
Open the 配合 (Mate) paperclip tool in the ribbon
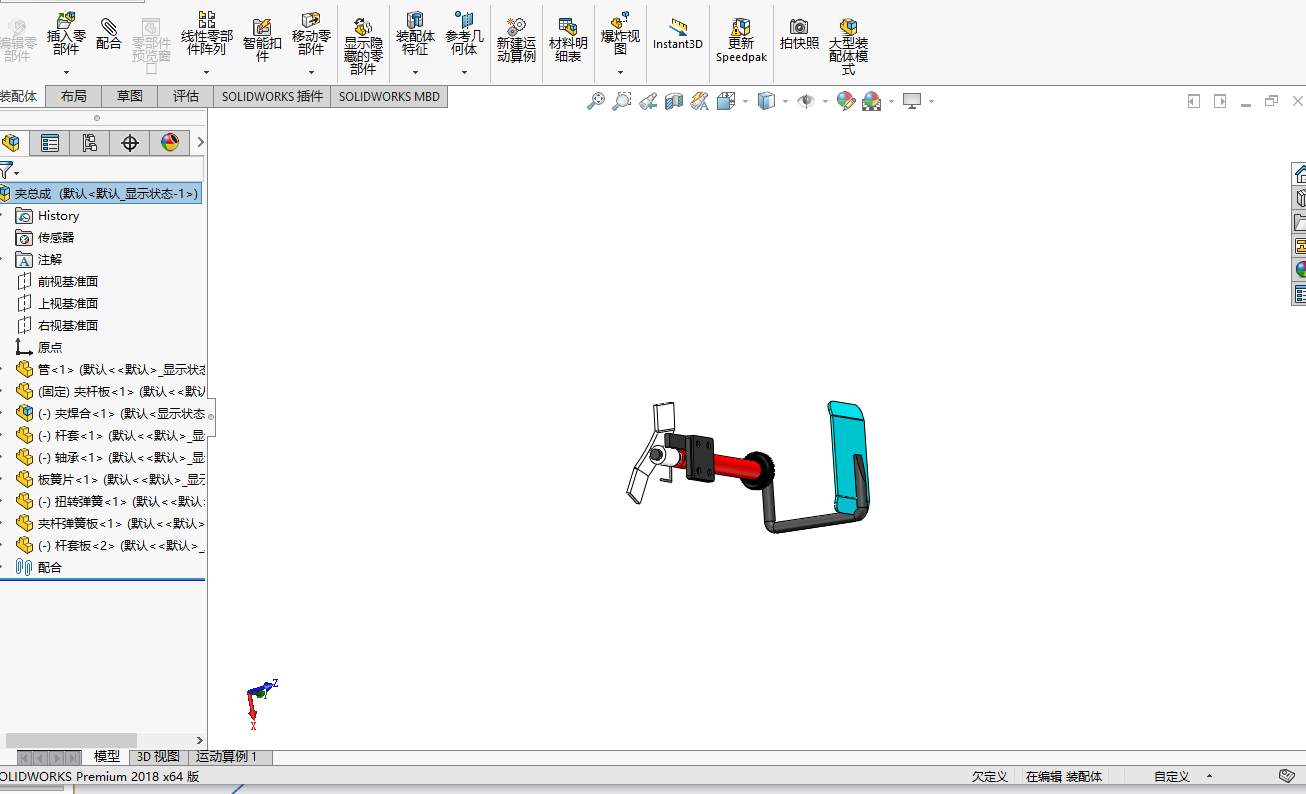point(109,33)
